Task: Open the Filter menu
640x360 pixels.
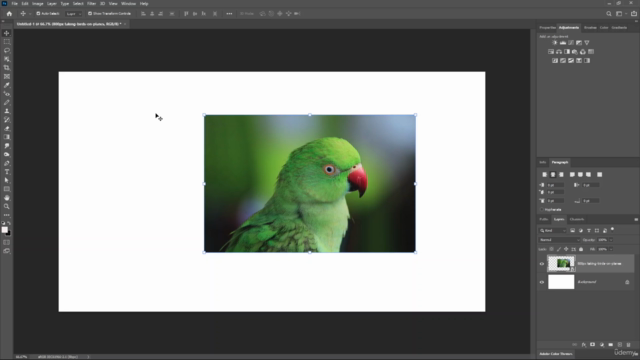Action: point(91,4)
